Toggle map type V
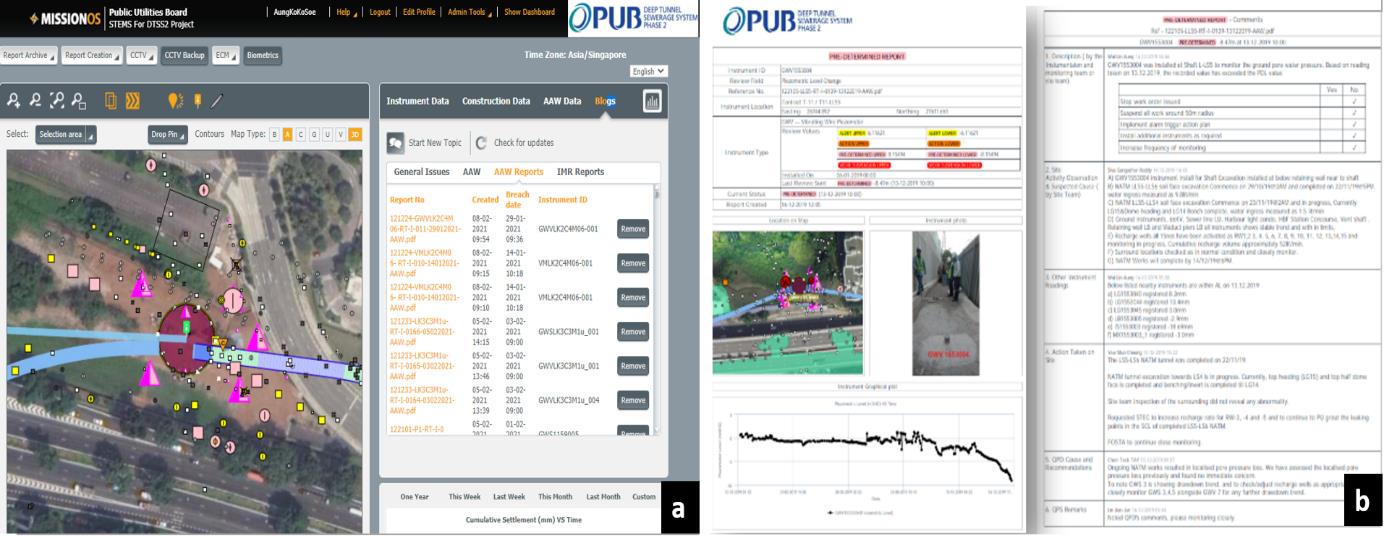This screenshot has height=536, width=1384. point(339,134)
